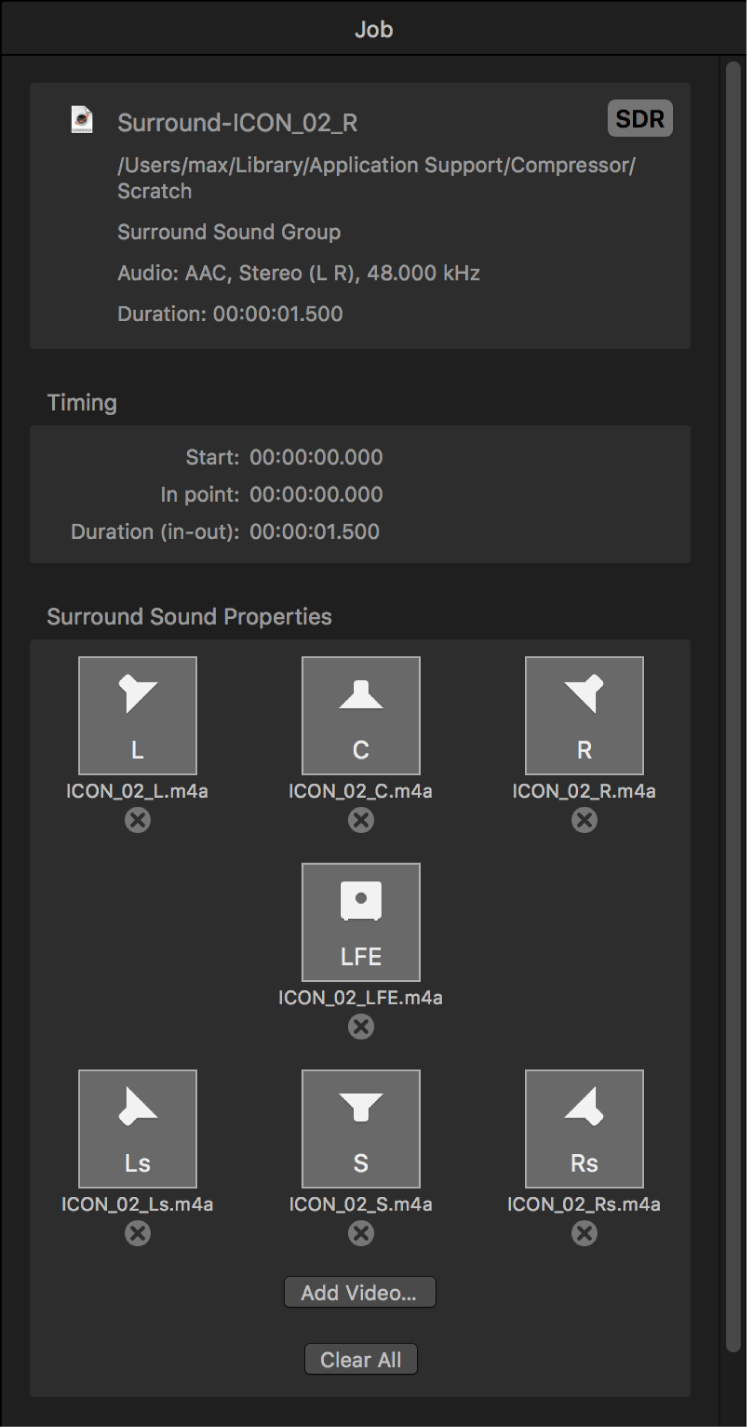747x1428 pixels.
Task: Click the media file icon beside Surround-ICON_02_R
Action: pos(82,118)
